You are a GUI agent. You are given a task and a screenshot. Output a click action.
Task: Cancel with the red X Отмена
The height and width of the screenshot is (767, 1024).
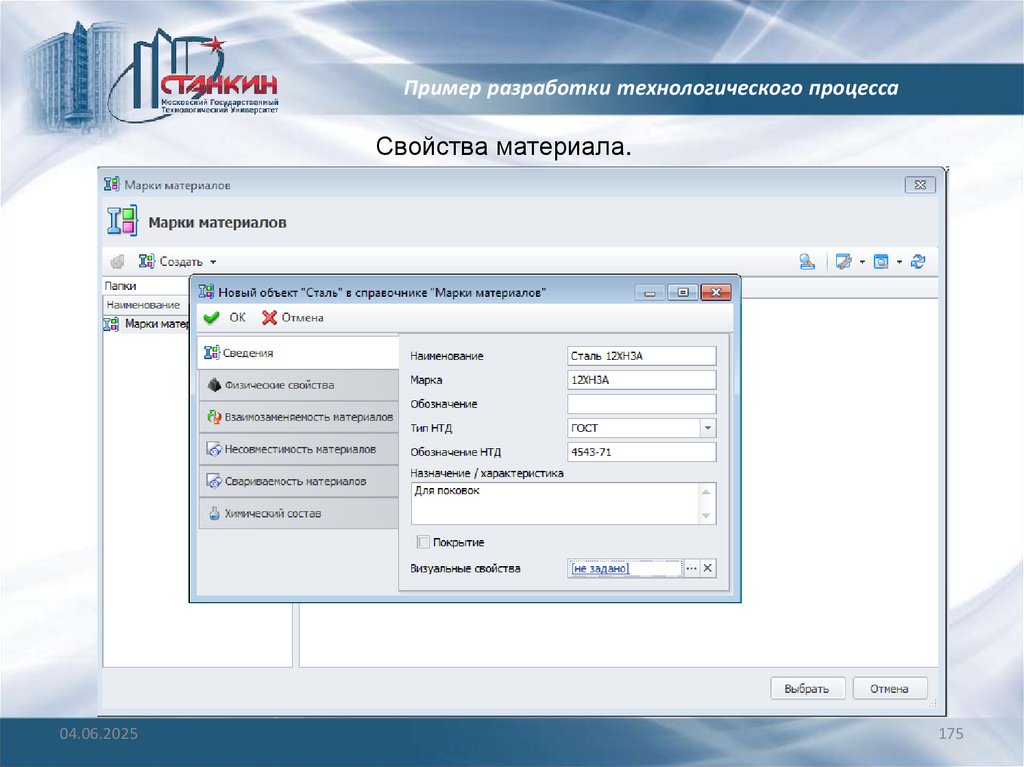tap(293, 318)
